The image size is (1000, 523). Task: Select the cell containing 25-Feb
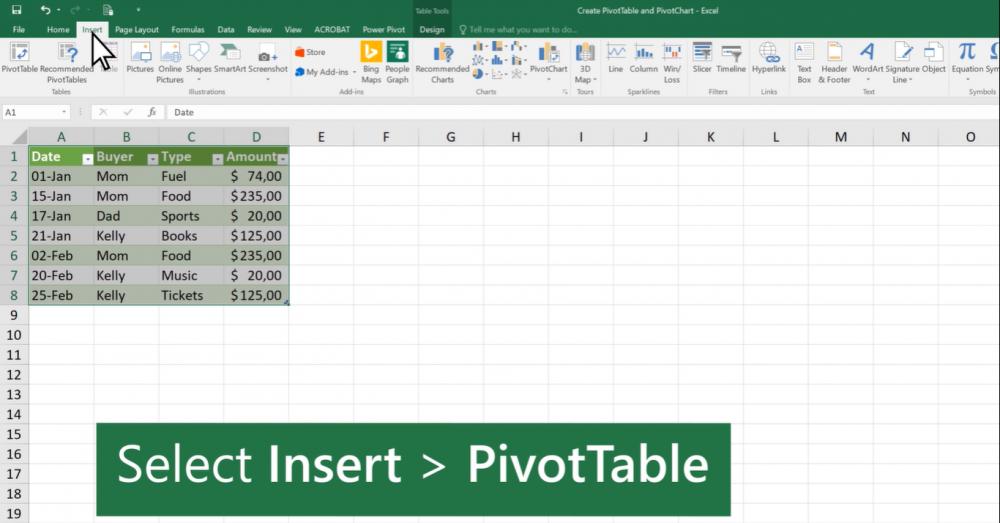[x=61, y=295]
